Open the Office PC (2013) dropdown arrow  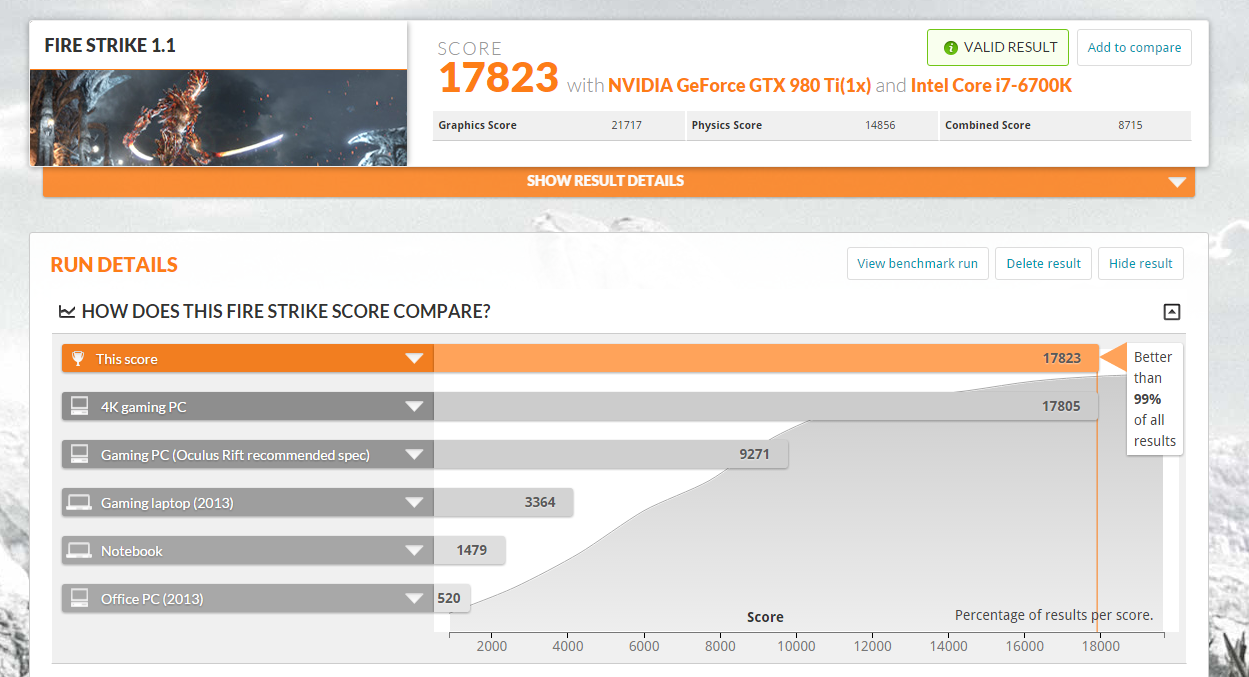click(414, 599)
